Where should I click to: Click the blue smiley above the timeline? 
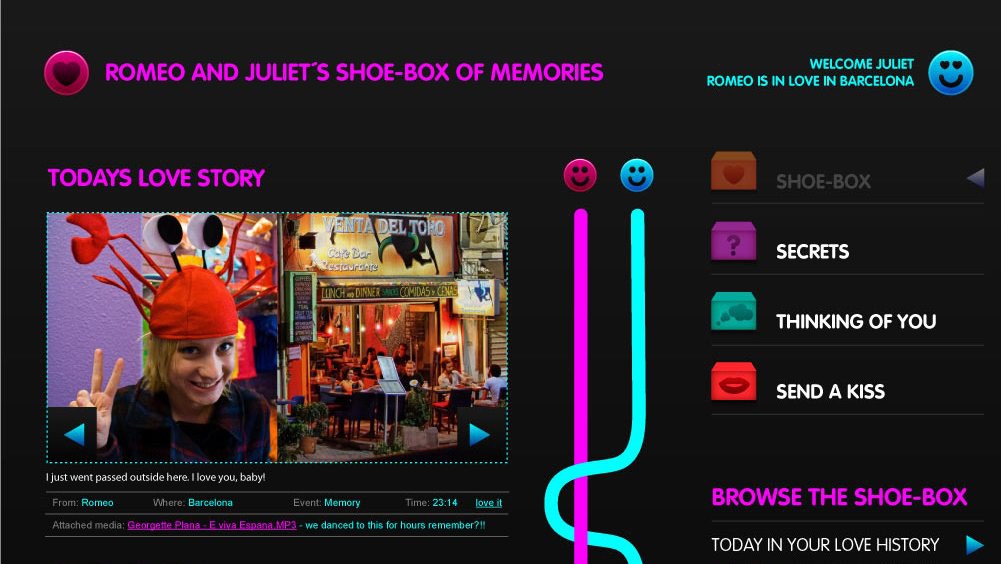point(636,175)
